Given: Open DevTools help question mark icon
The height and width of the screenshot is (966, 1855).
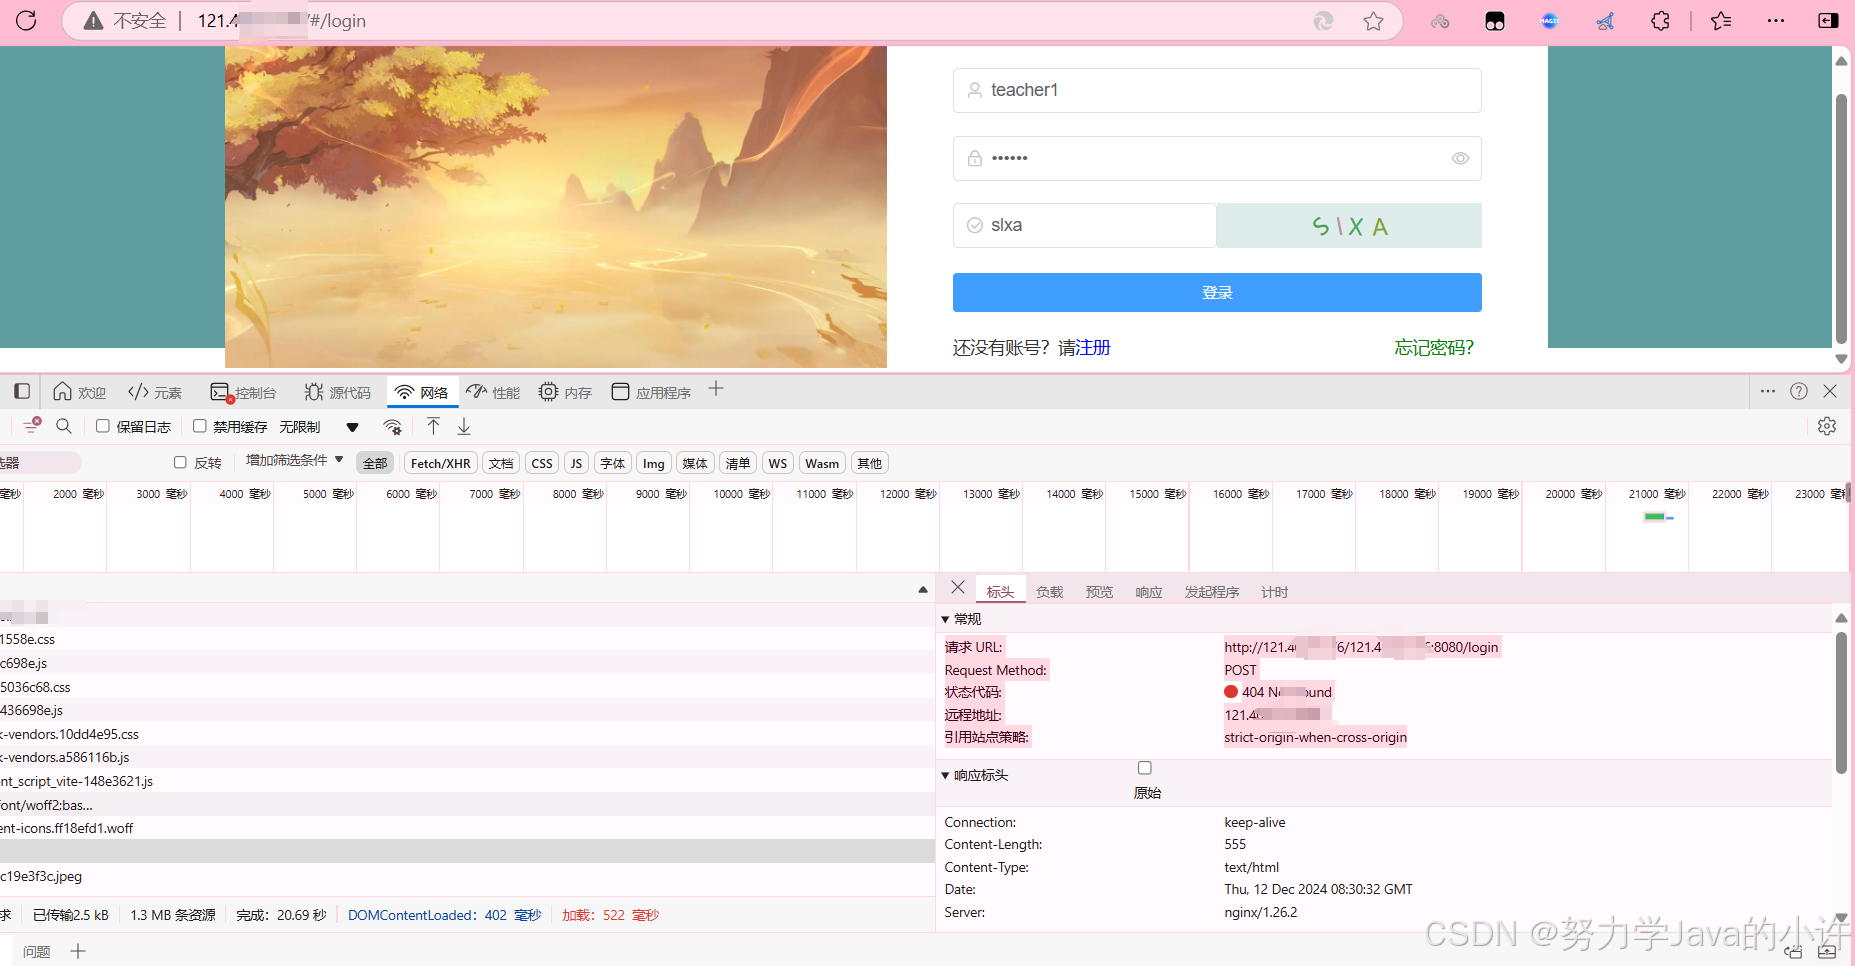Looking at the screenshot, I should tap(1799, 391).
